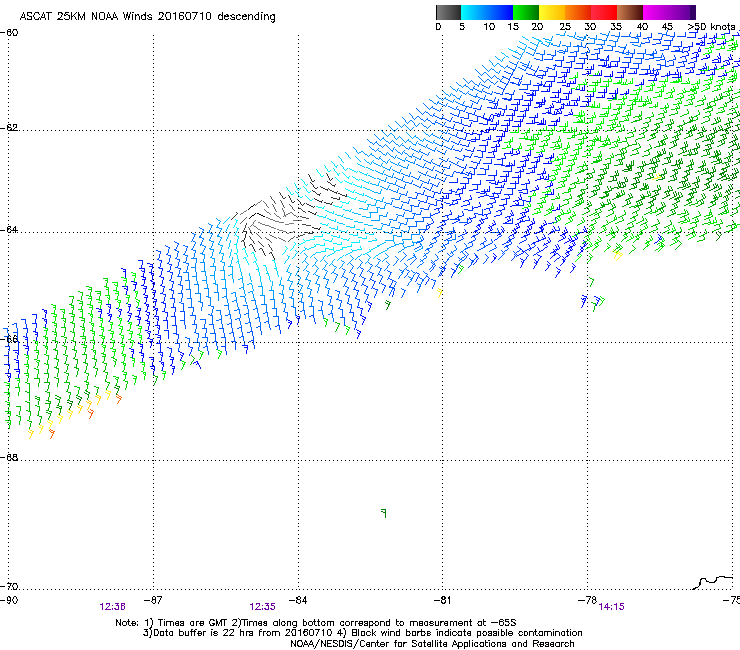
Task: Click the -66 latitude axis label
Action: pos(9,339)
